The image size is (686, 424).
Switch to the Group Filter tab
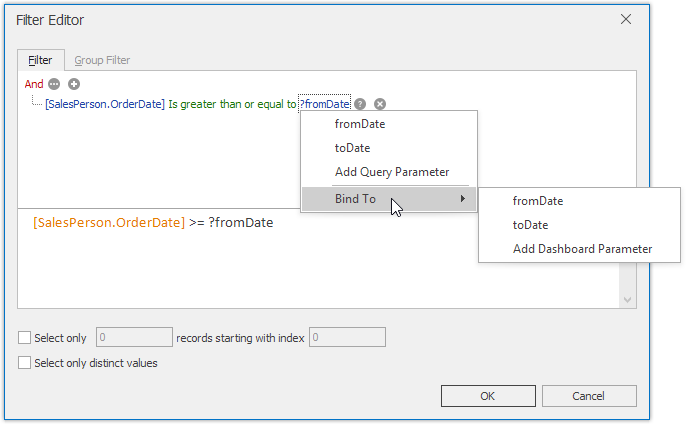pos(102,60)
